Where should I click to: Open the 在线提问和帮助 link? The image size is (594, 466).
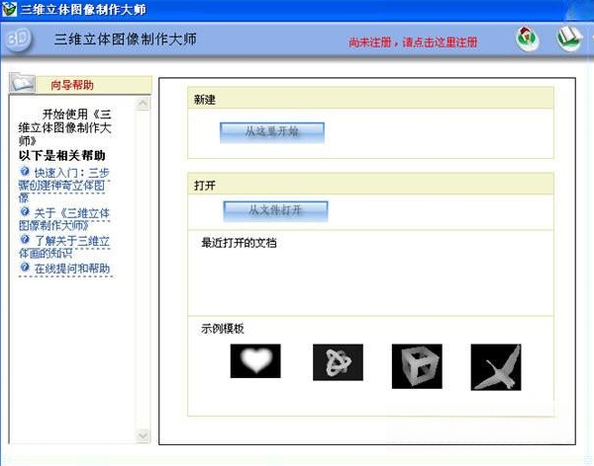tap(72, 268)
